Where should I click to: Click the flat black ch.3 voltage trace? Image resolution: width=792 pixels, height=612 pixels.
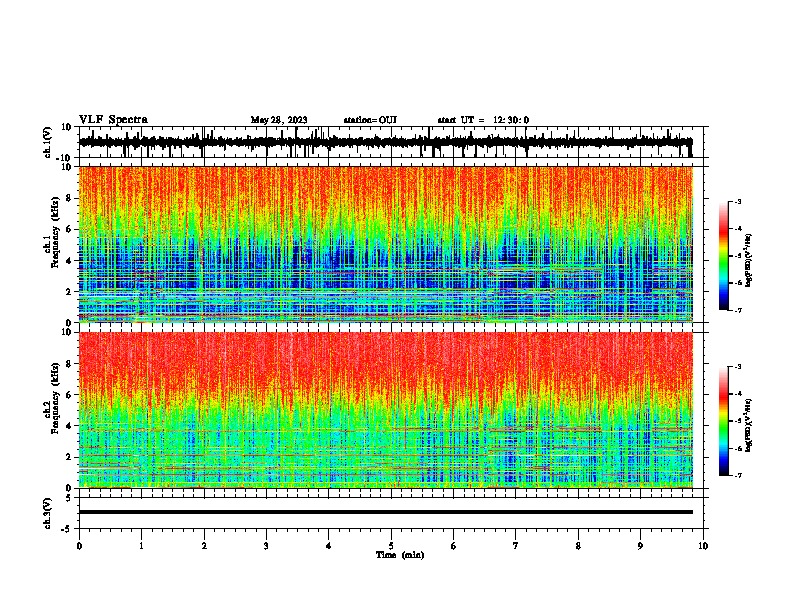(385, 512)
